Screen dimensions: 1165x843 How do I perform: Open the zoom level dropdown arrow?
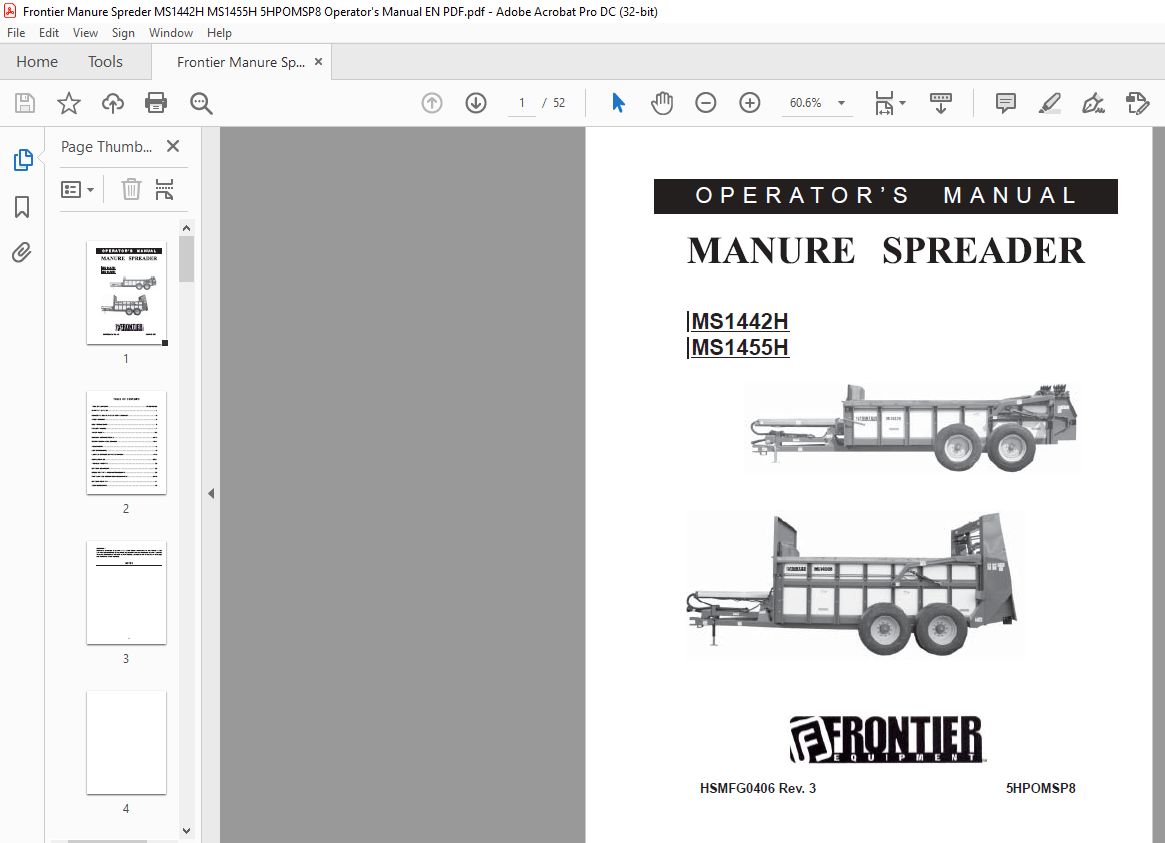tap(841, 102)
